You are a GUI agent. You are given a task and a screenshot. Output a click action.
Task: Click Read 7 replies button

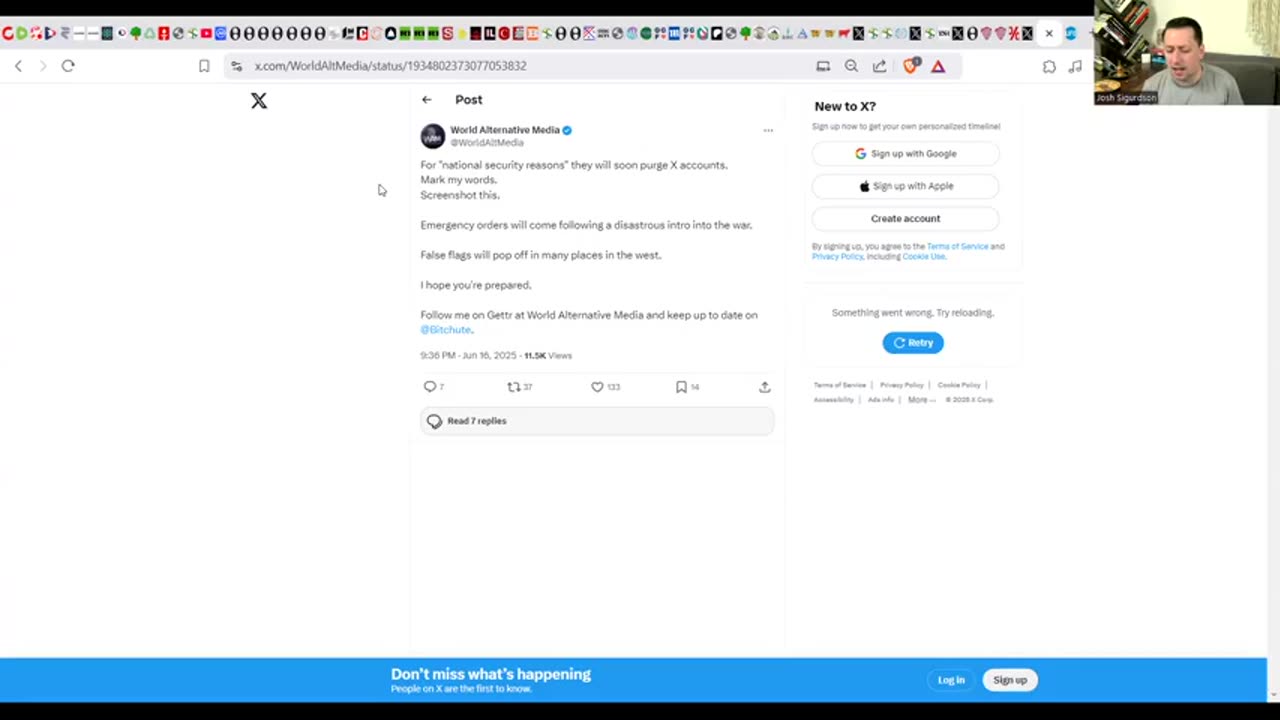[x=597, y=421]
